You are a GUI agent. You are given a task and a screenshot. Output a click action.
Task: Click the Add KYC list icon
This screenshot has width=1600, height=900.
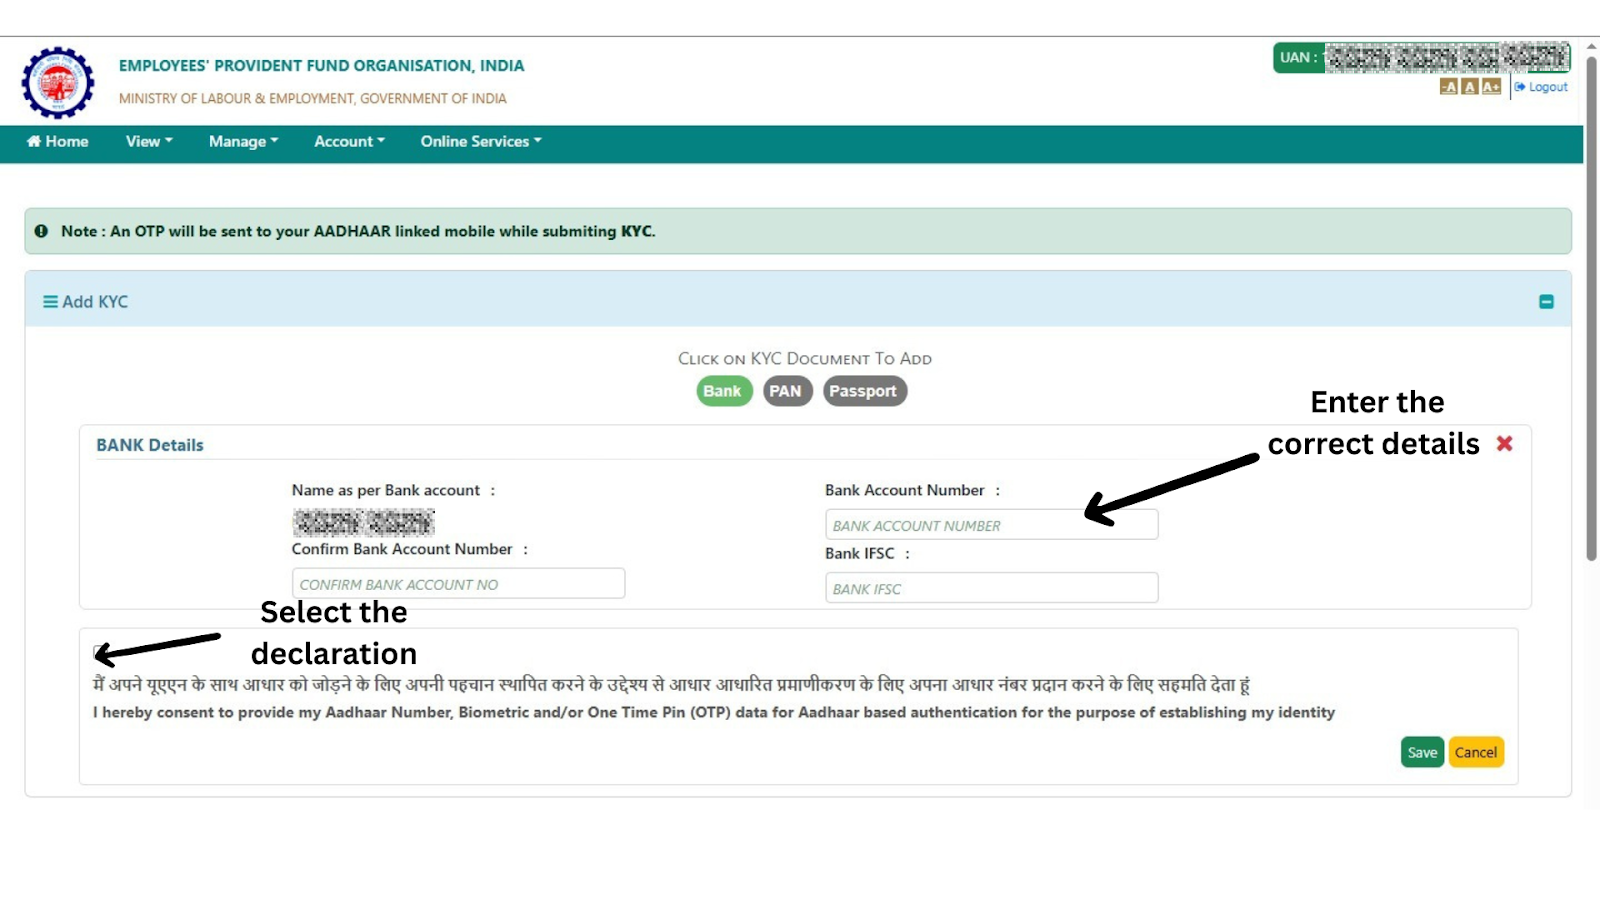click(x=50, y=302)
